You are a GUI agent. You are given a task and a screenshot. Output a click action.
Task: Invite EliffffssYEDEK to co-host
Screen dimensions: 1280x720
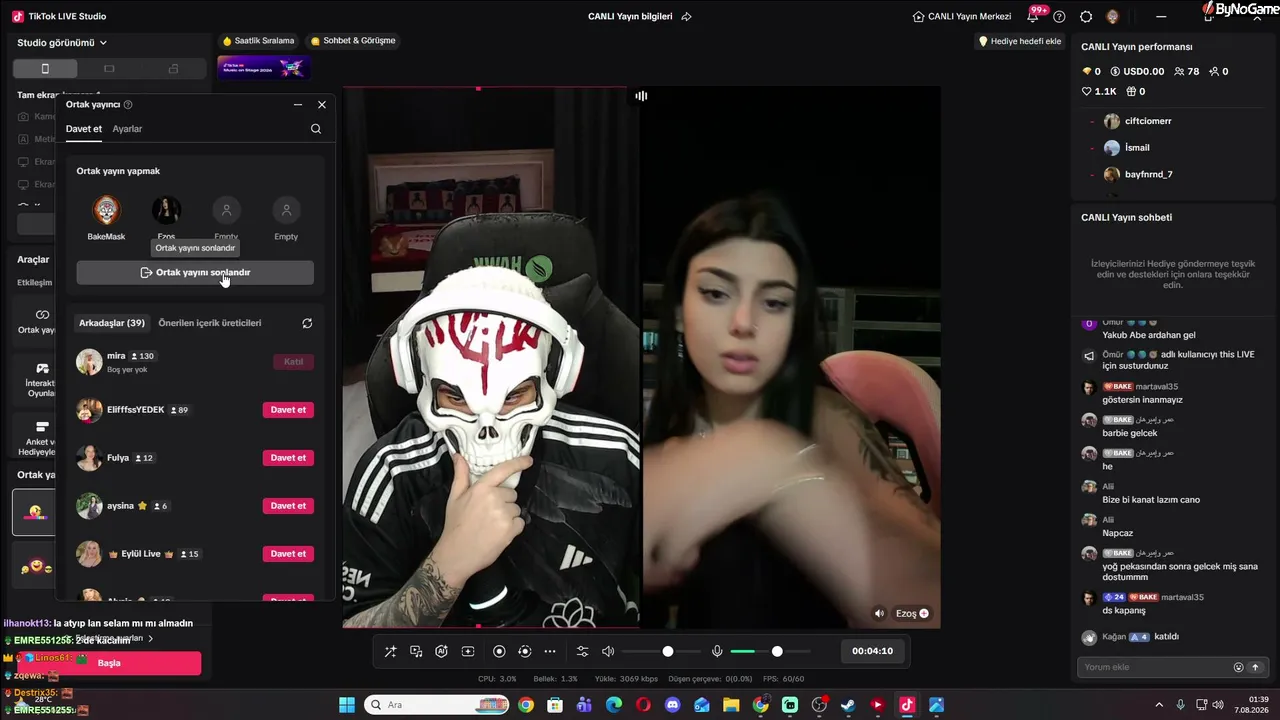tap(288, 410)
